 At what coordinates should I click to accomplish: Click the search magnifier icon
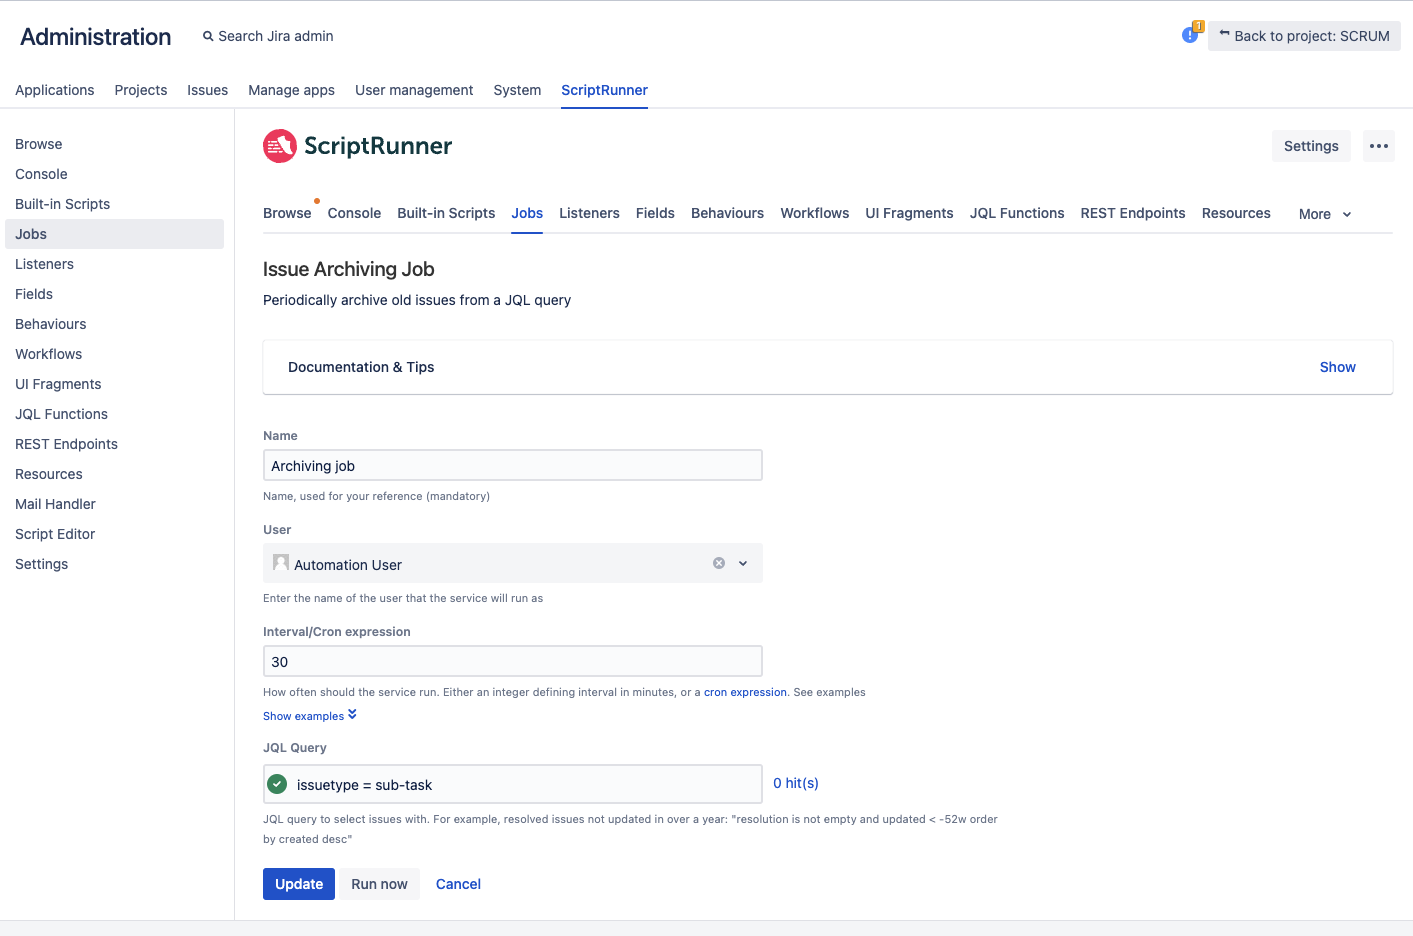[208, 36]
